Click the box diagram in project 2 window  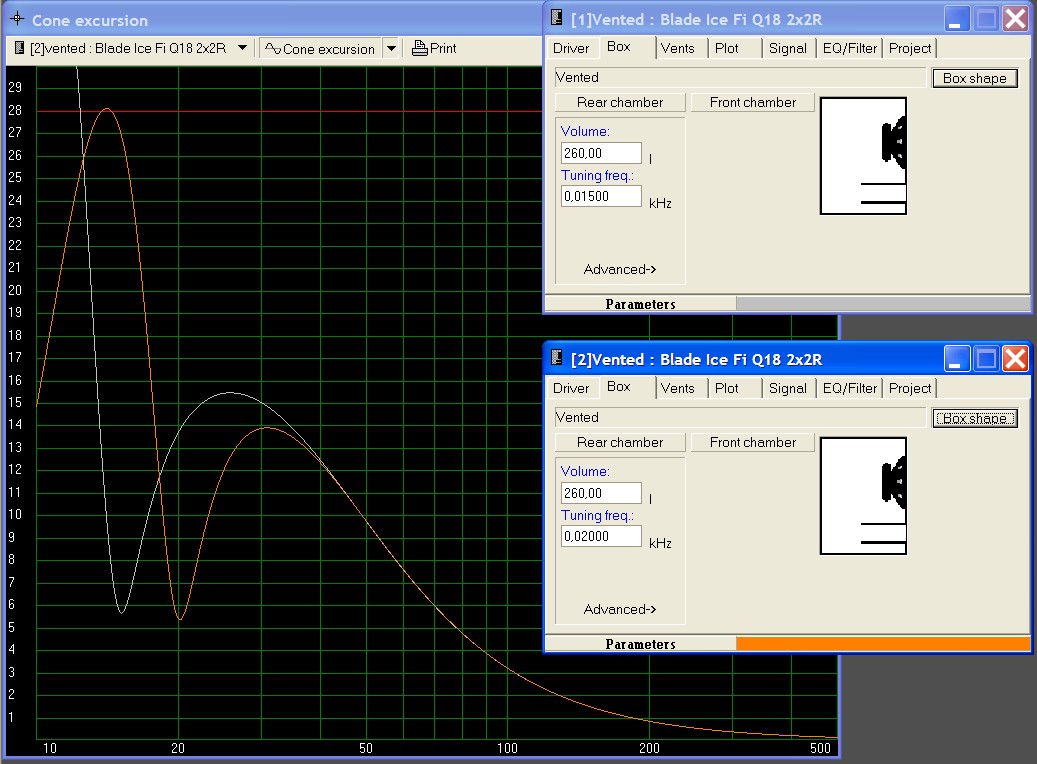tap(863, 496)
